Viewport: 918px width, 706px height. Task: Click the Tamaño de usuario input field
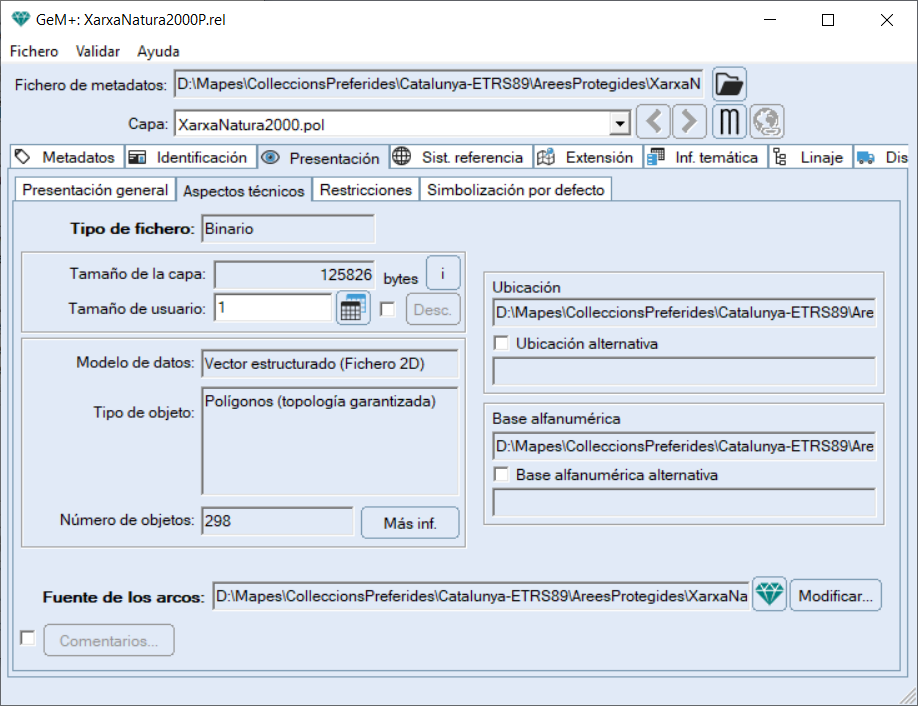[x=272, y=309]
